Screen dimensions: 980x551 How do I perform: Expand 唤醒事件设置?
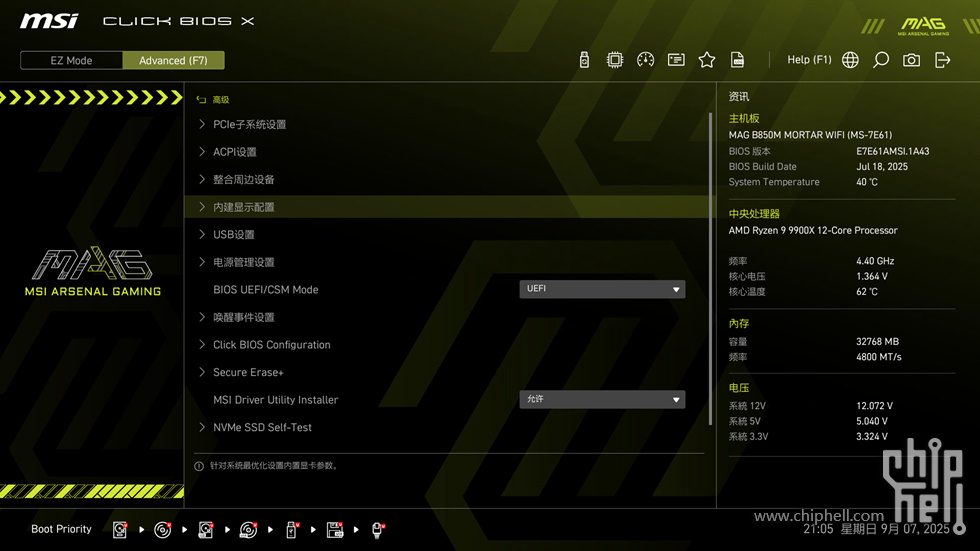click(x=449, y=317)
